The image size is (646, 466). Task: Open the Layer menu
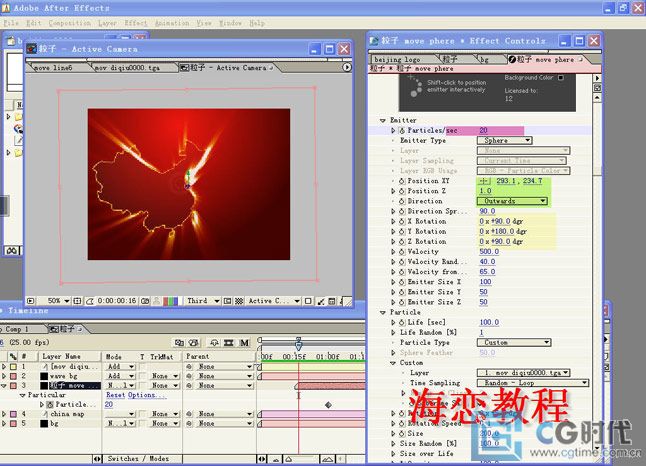point(107,23)
